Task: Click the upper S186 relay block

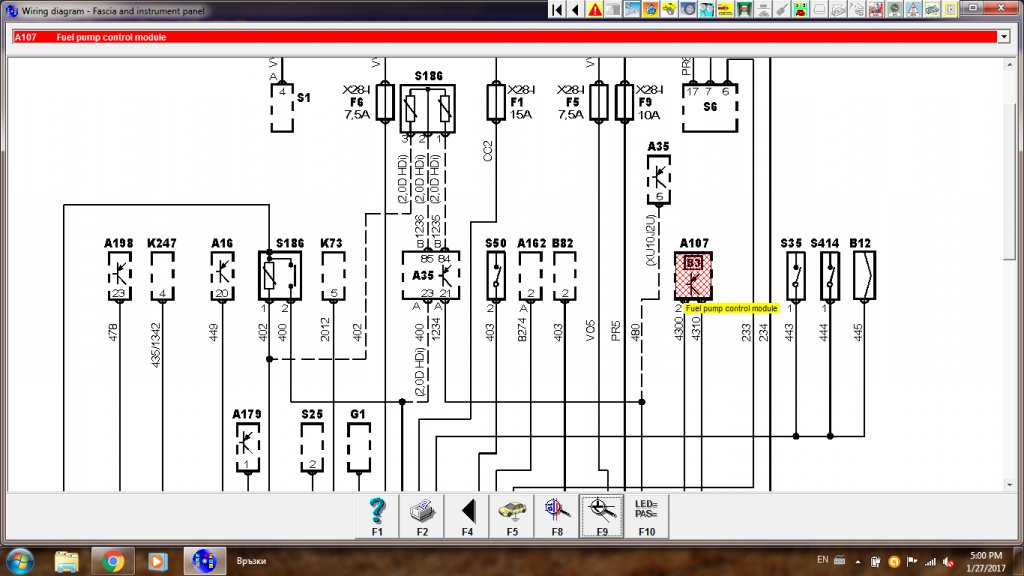Action: click(428, 108)
